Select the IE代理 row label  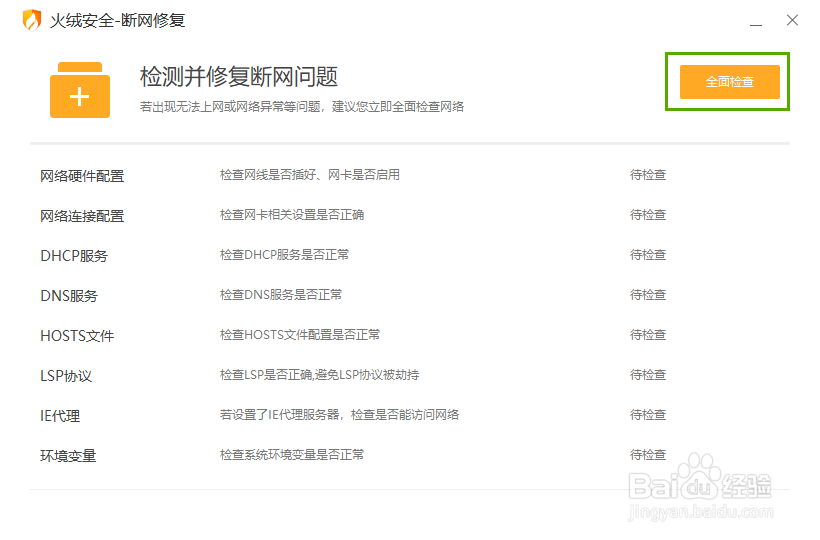[x=60, y=416]
